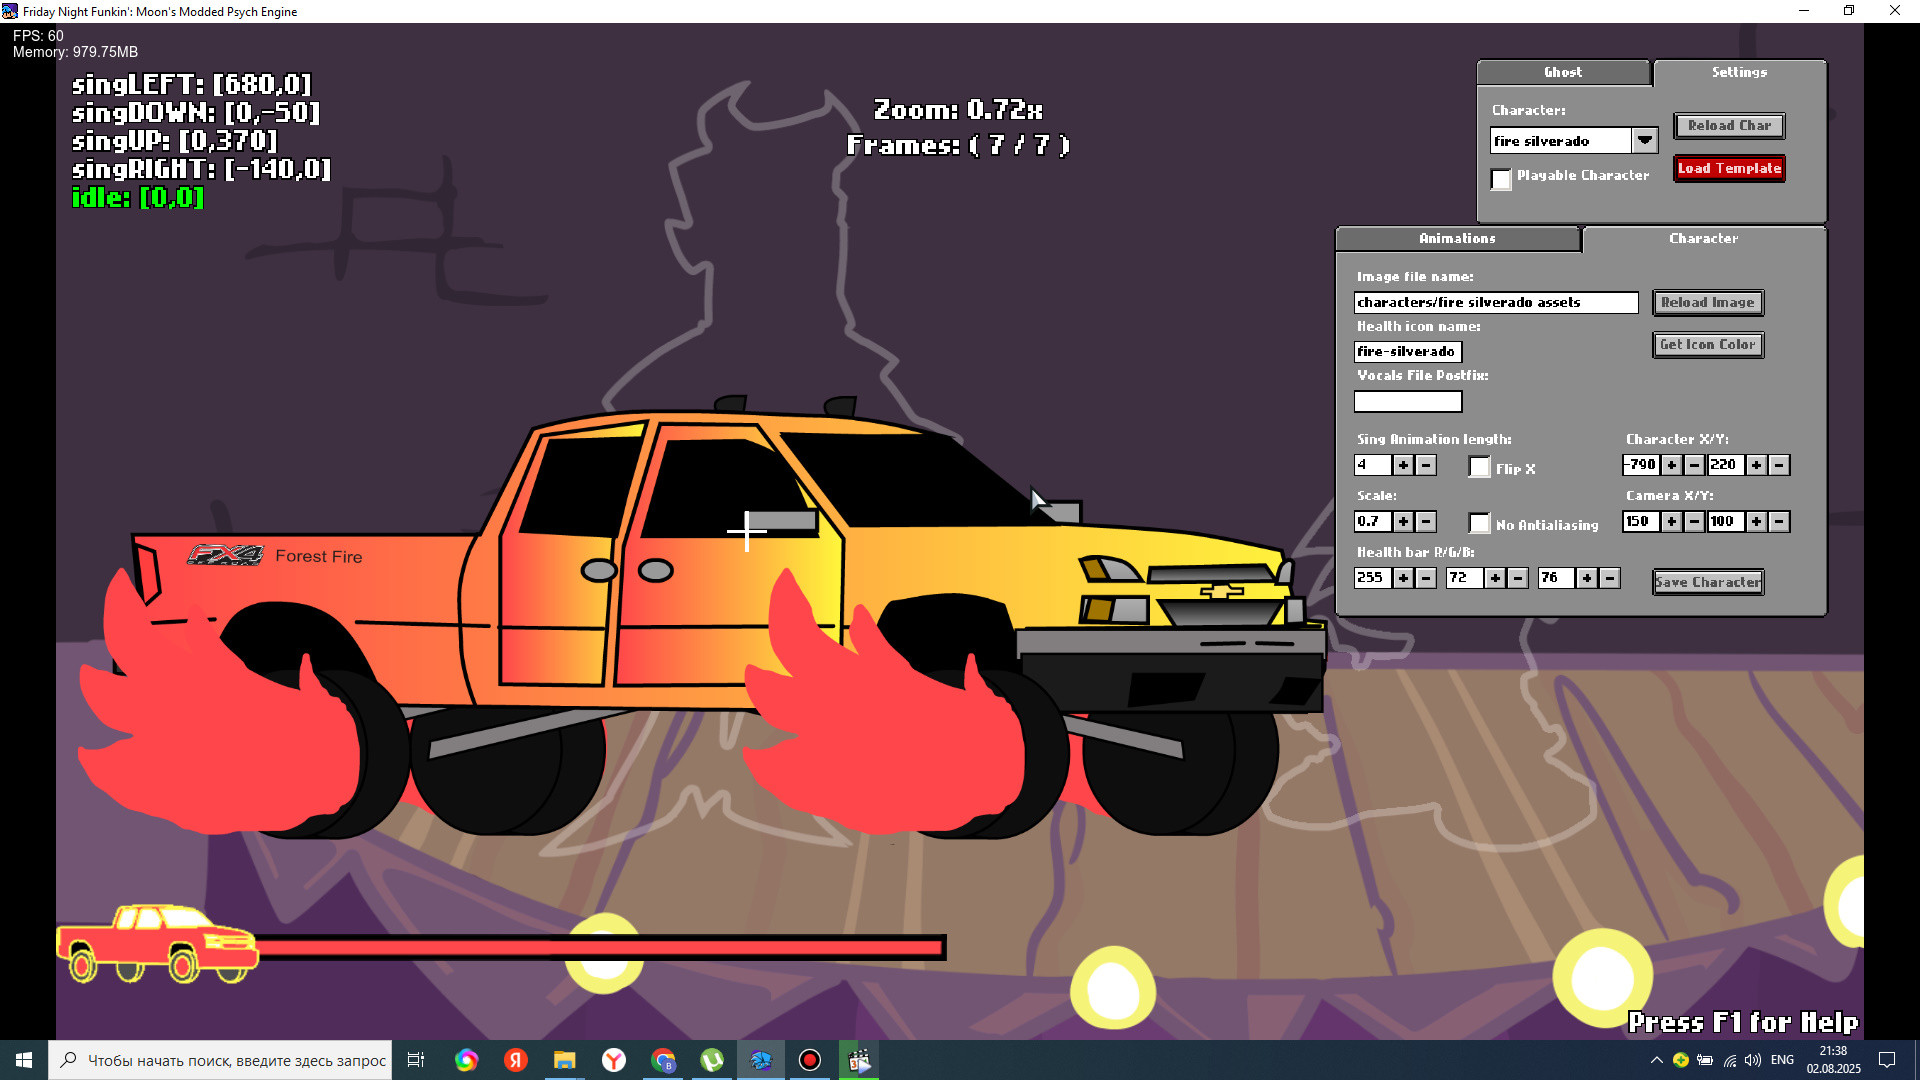This screenshot has height=1080, width=1920.
Task: Click the network icon in the system tray
Action: (x=1730, y=1060)
